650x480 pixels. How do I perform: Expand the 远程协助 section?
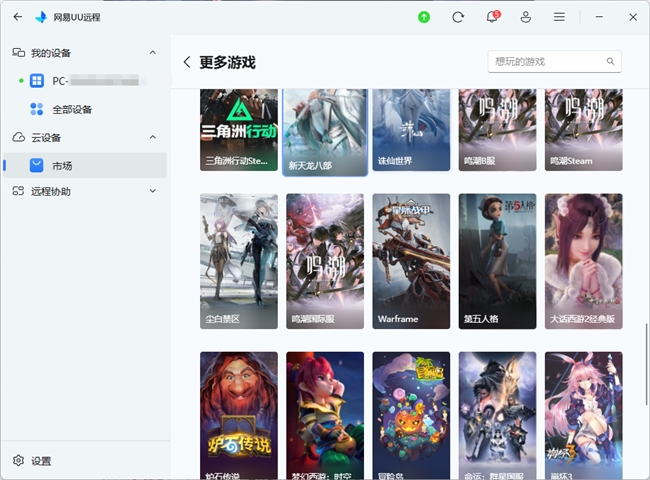pyautogui.click(x=152, y=191)
